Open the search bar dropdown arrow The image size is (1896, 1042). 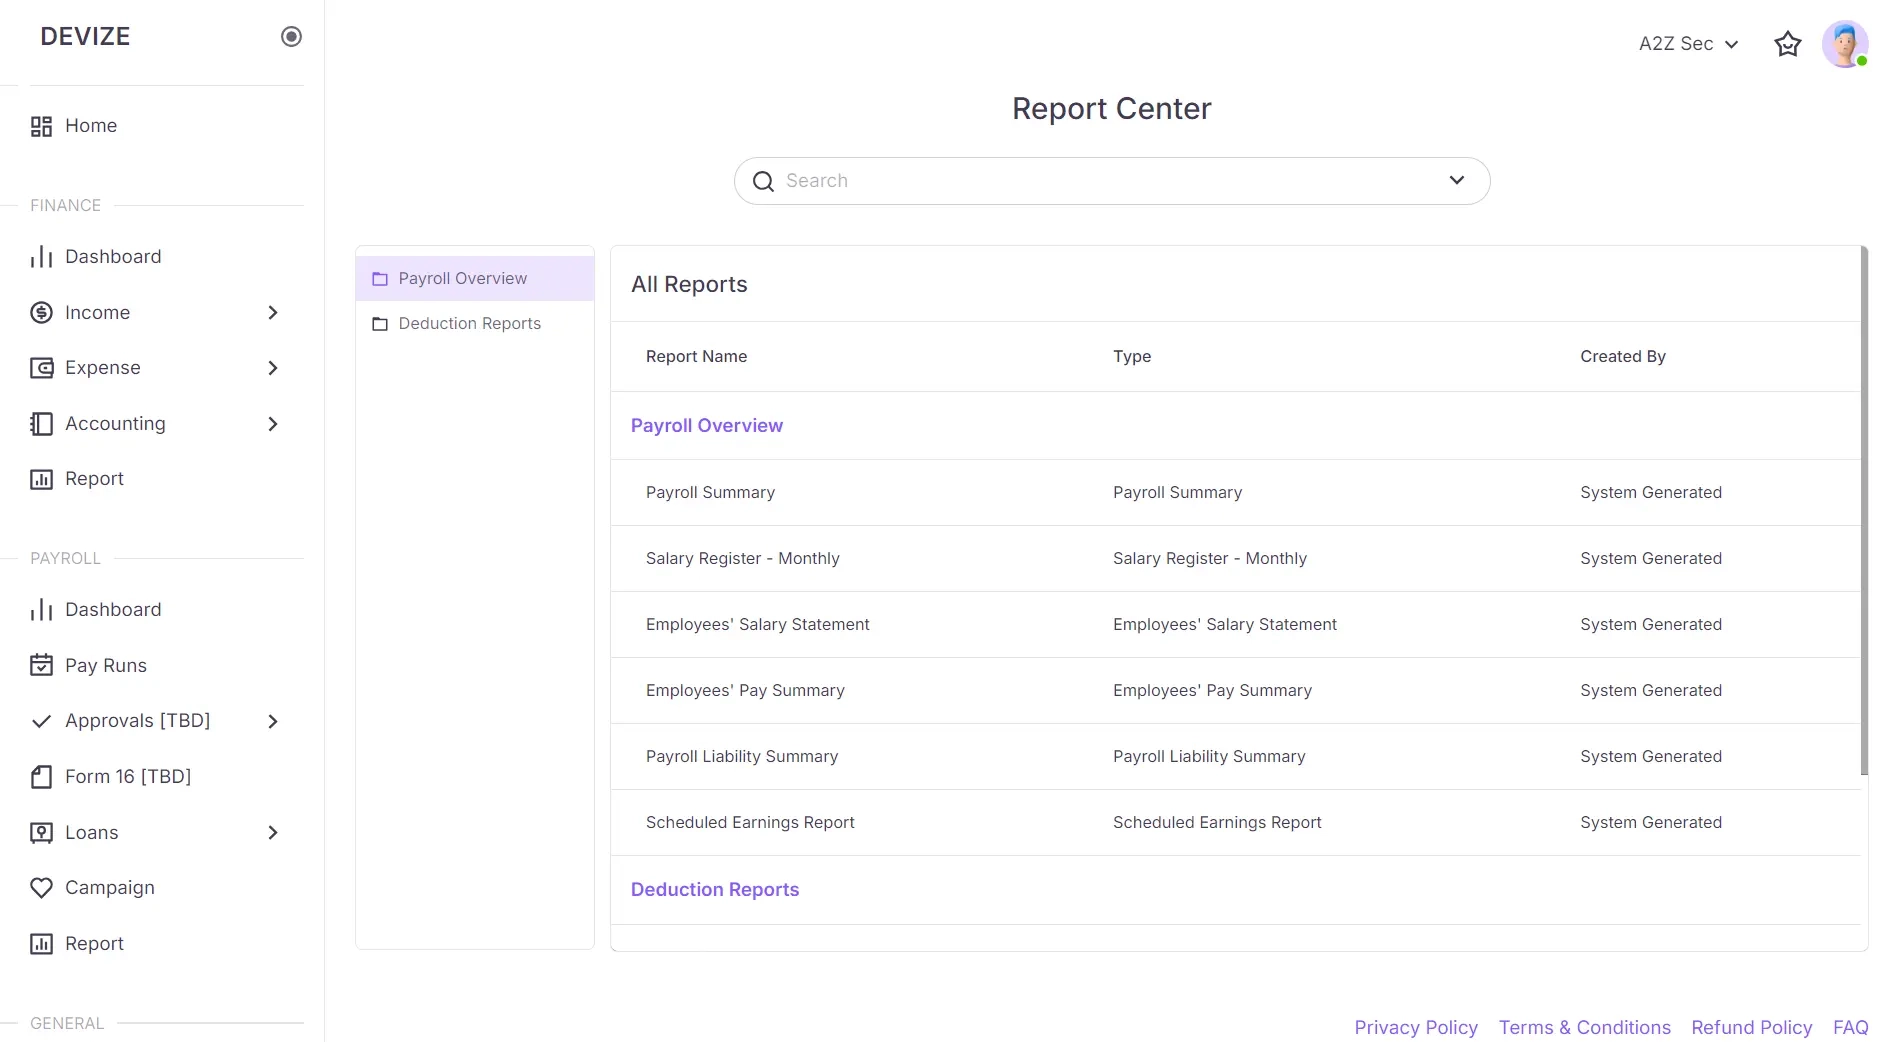point(1457,180)
